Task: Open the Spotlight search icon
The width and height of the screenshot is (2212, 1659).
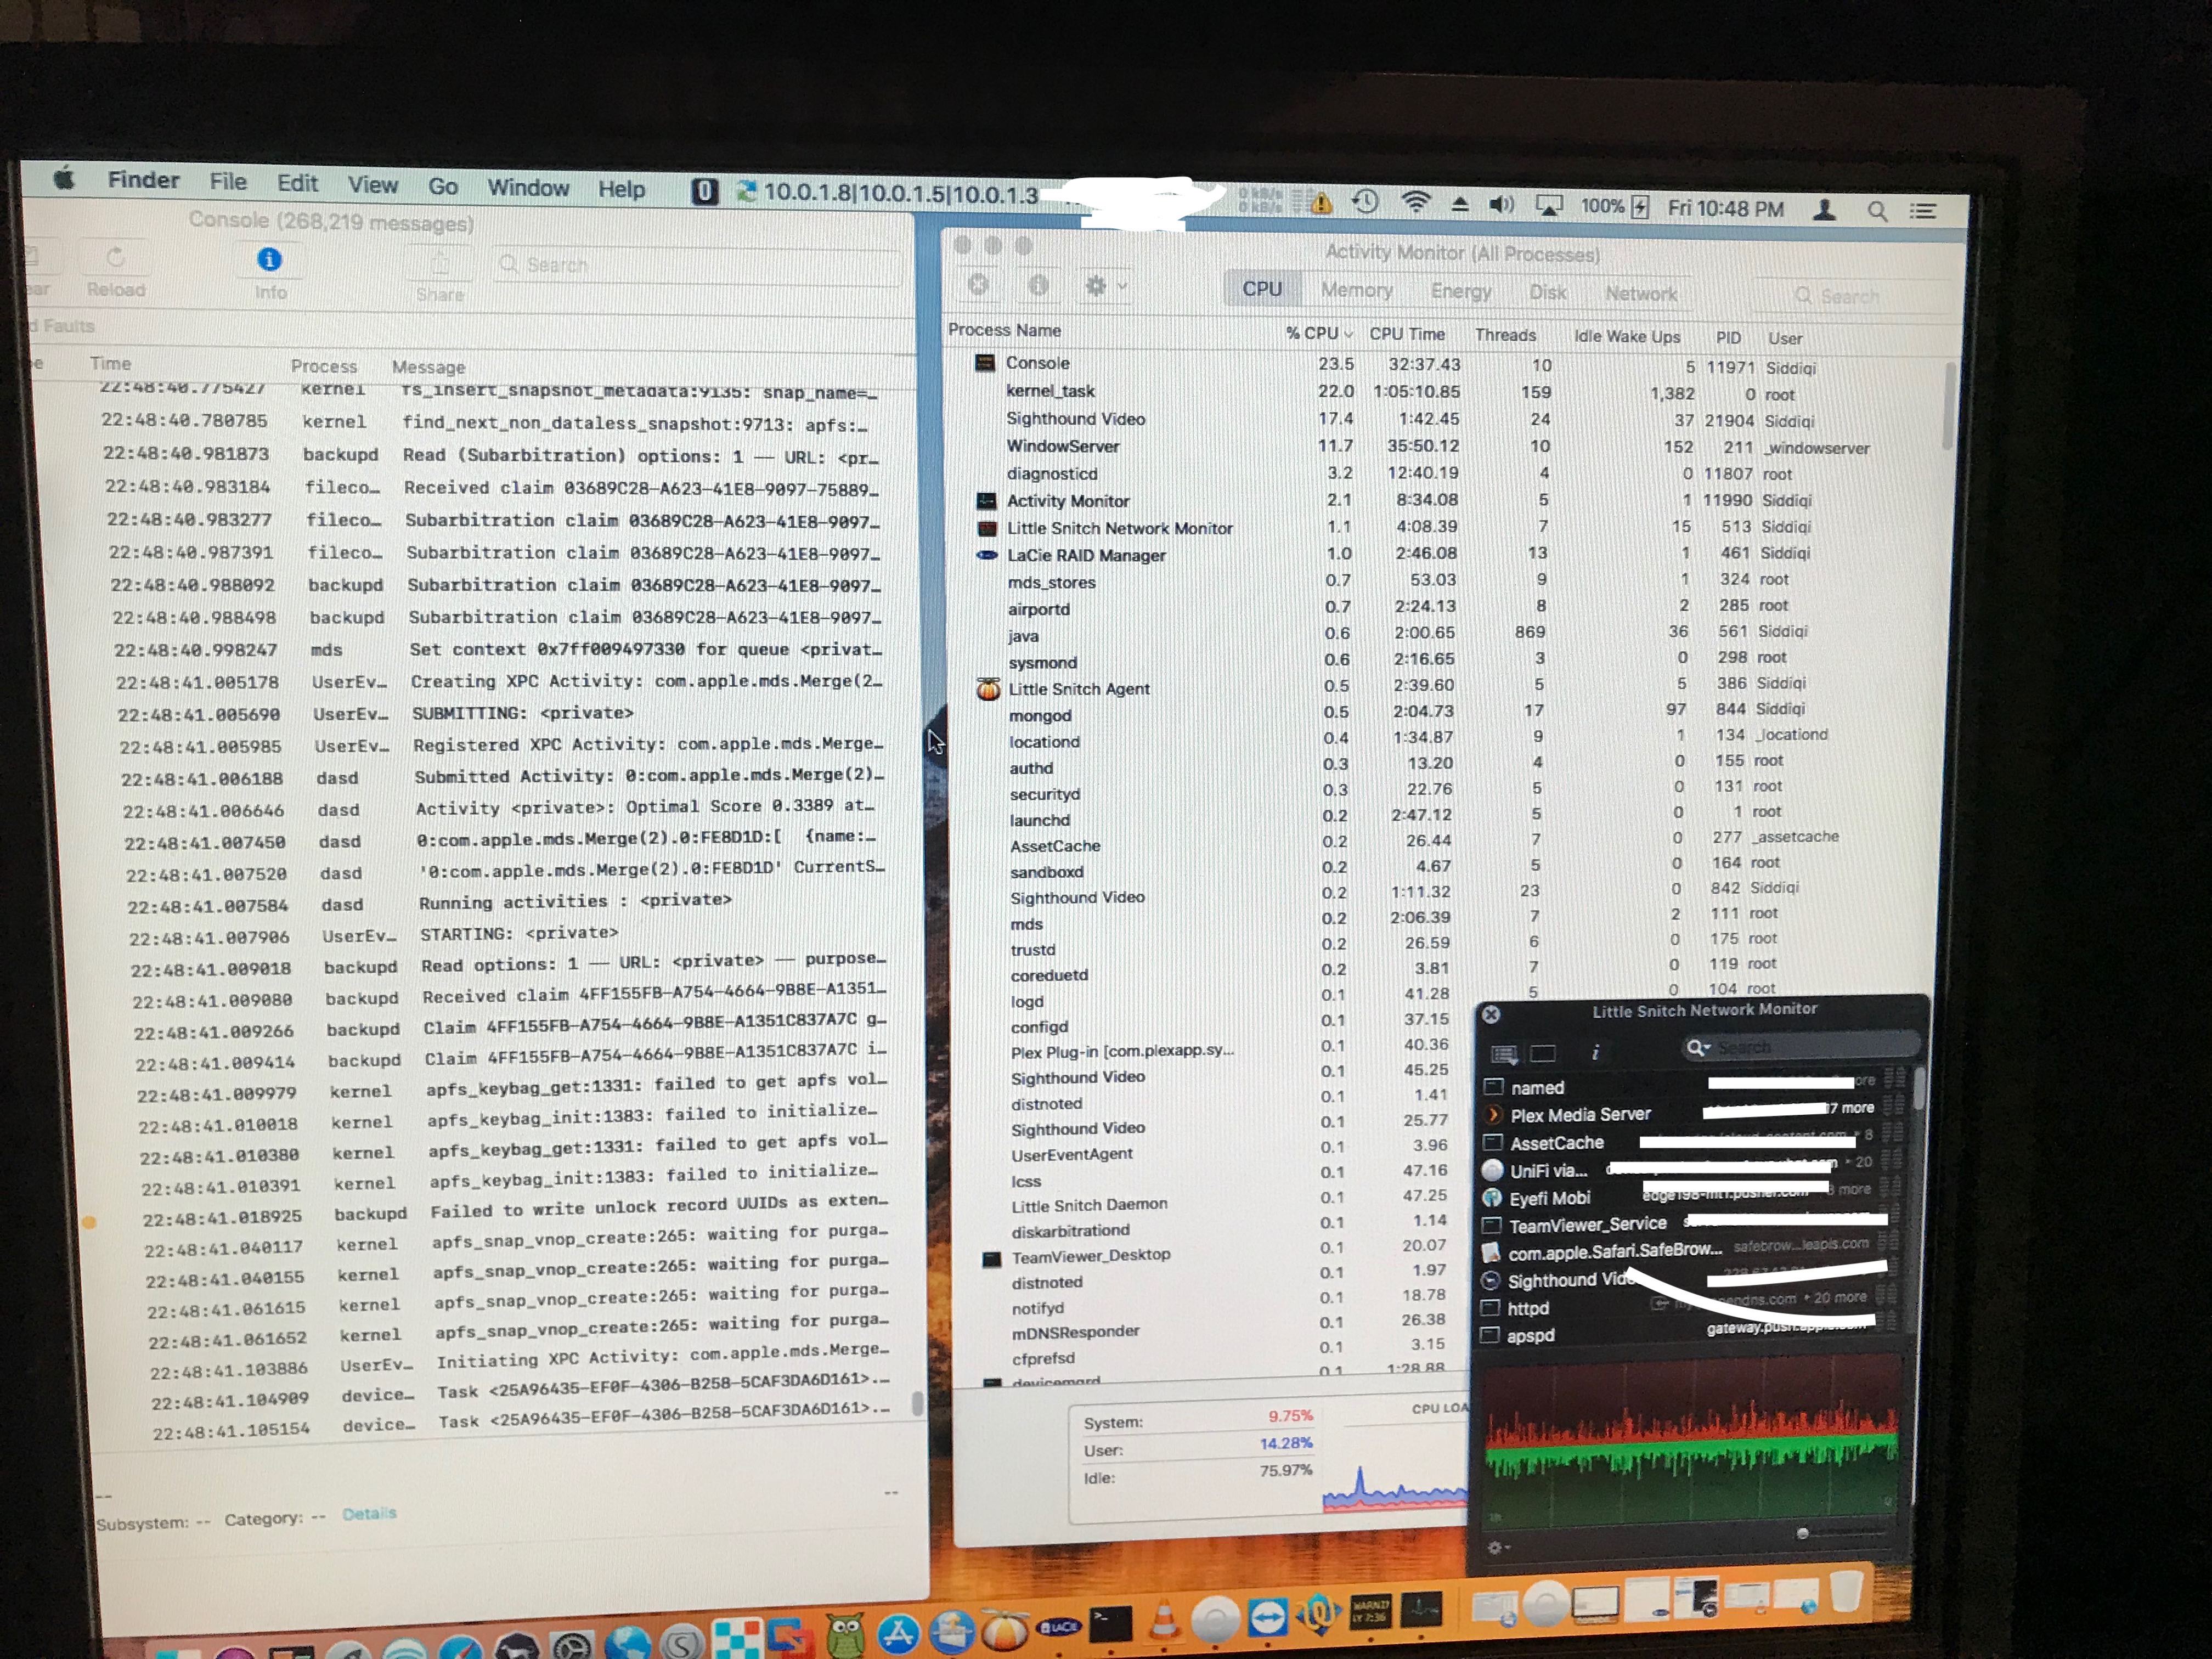Action: 1877,211
